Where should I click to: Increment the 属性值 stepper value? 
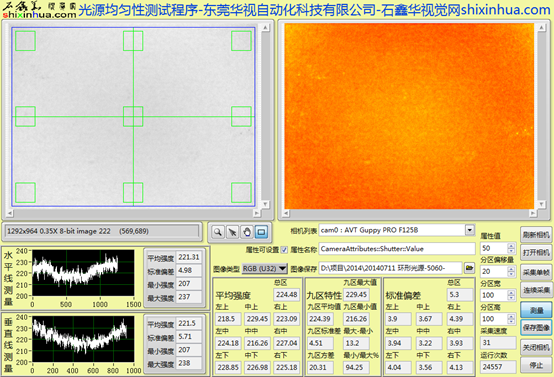511,245
